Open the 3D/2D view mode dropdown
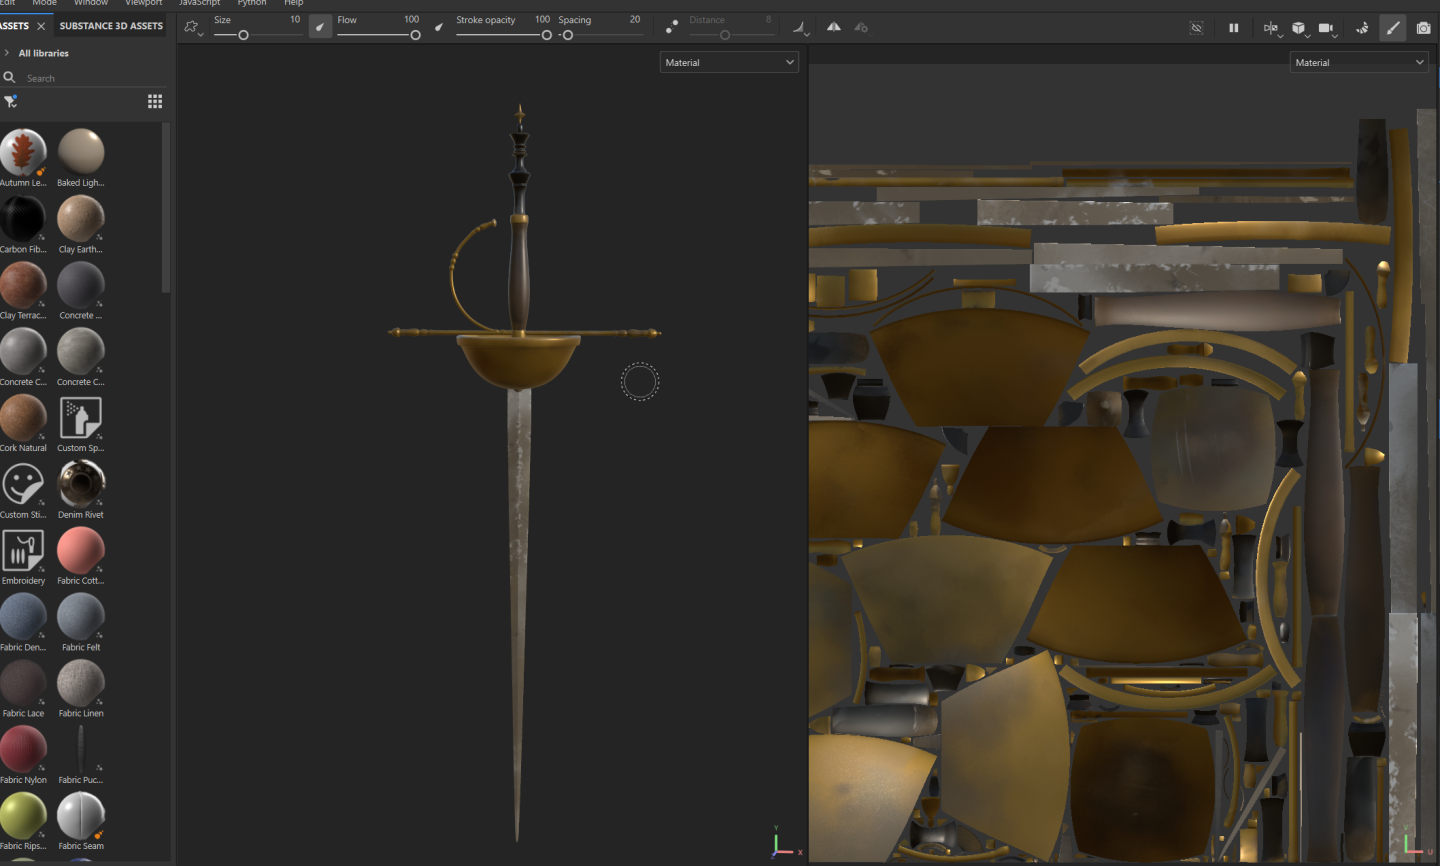This screenshot has width=1440, height=866. click(1271, 28)
